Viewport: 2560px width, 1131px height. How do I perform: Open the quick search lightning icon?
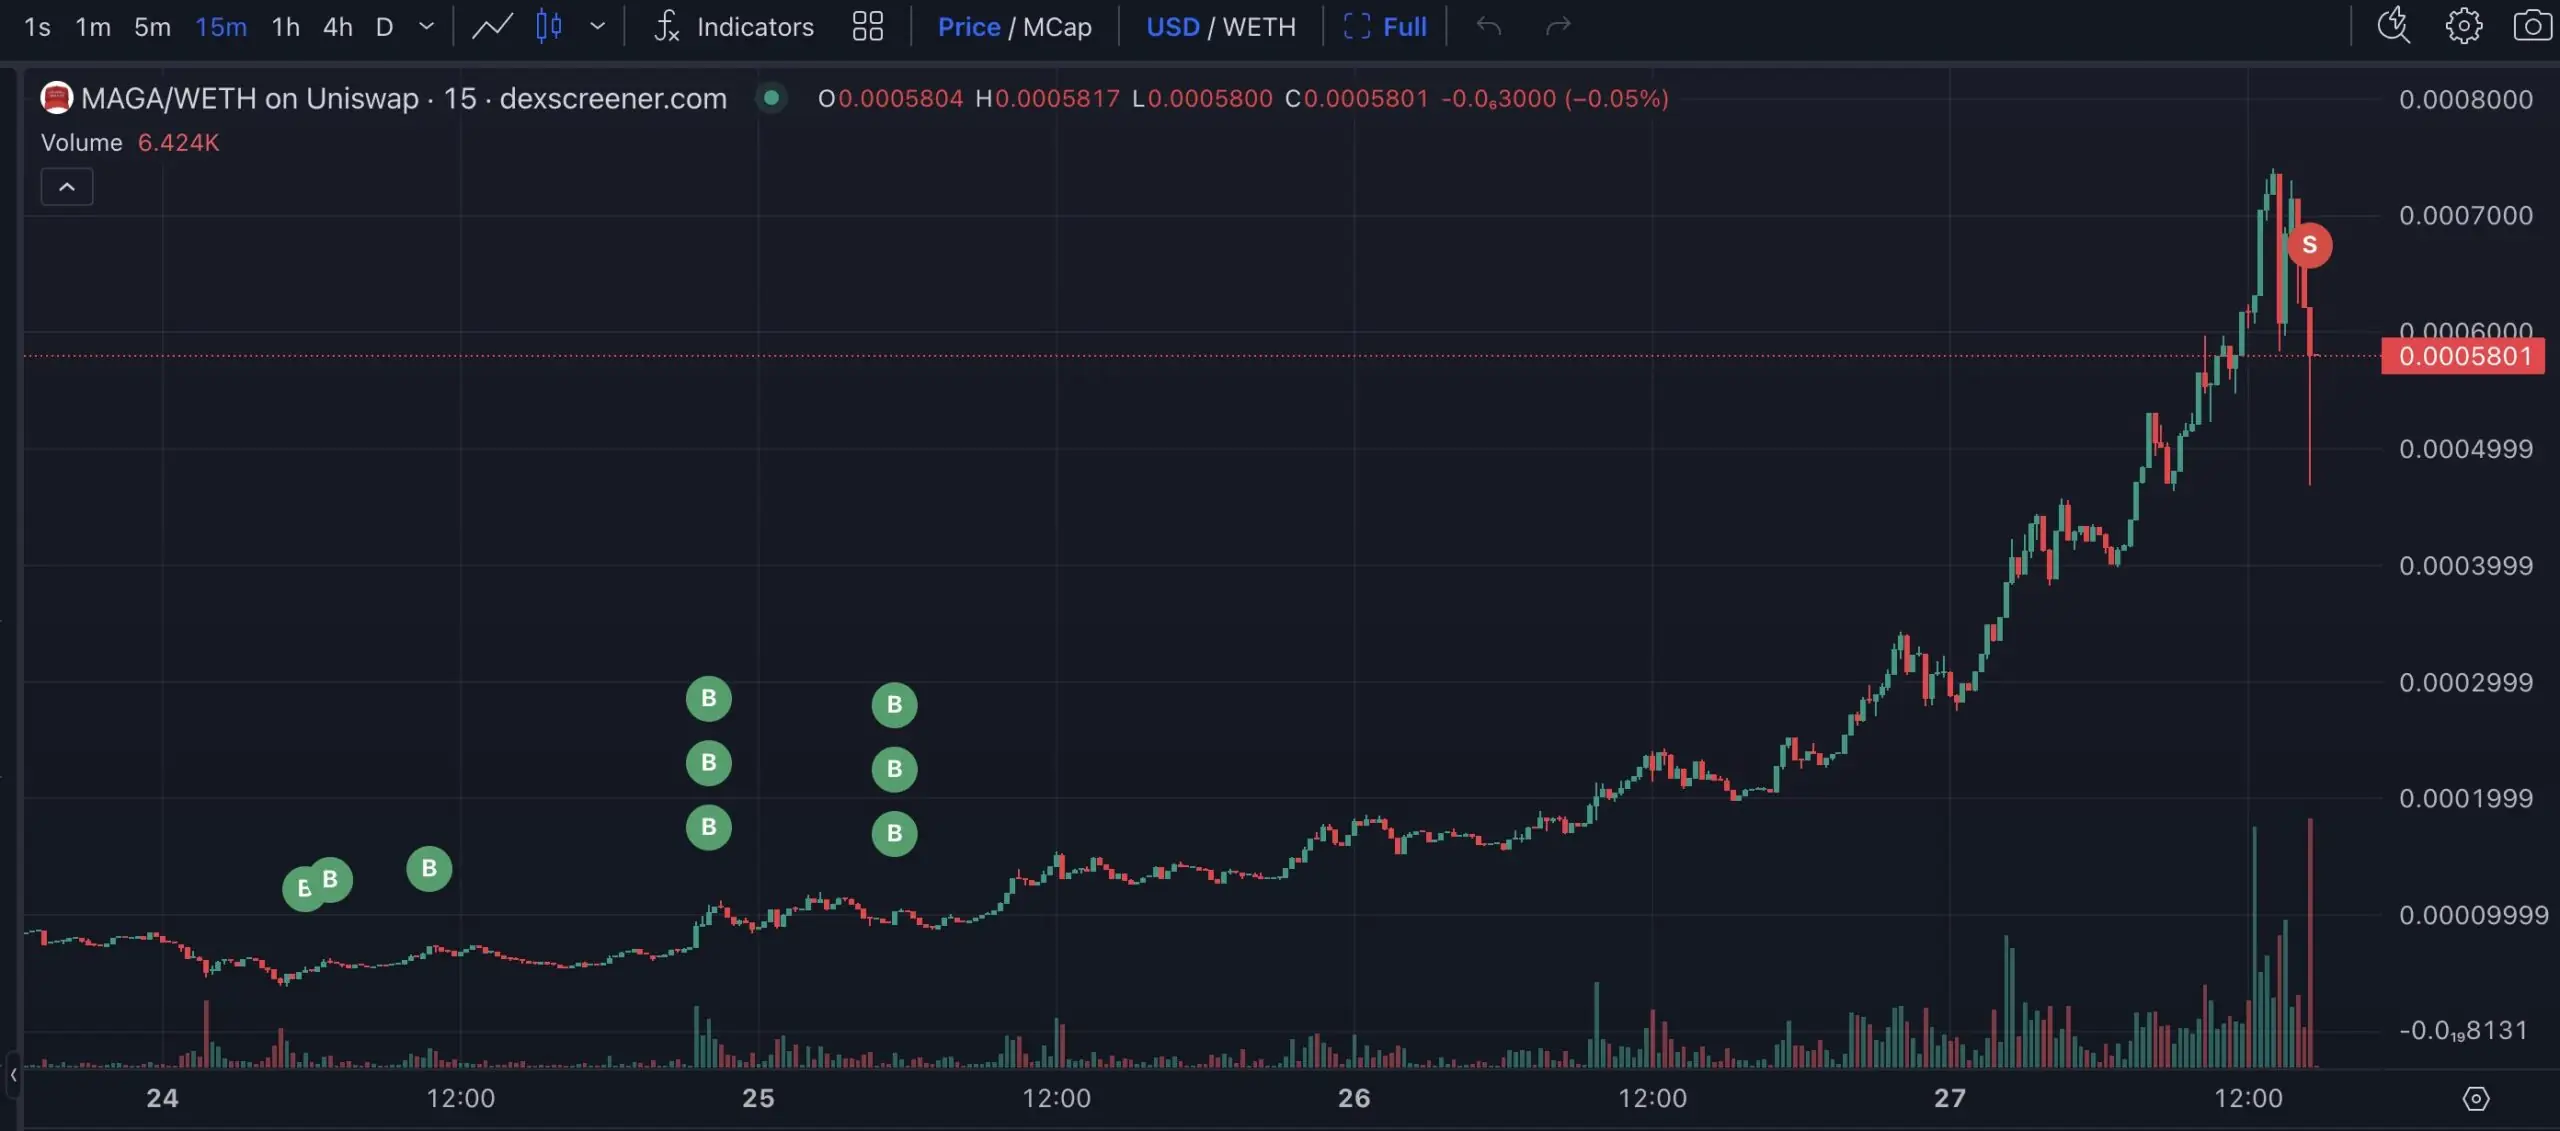click(2394, 26)
